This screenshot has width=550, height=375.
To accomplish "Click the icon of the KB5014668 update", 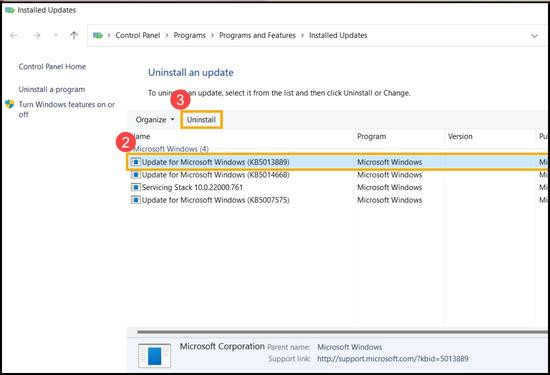I will (x=135, y=175).
